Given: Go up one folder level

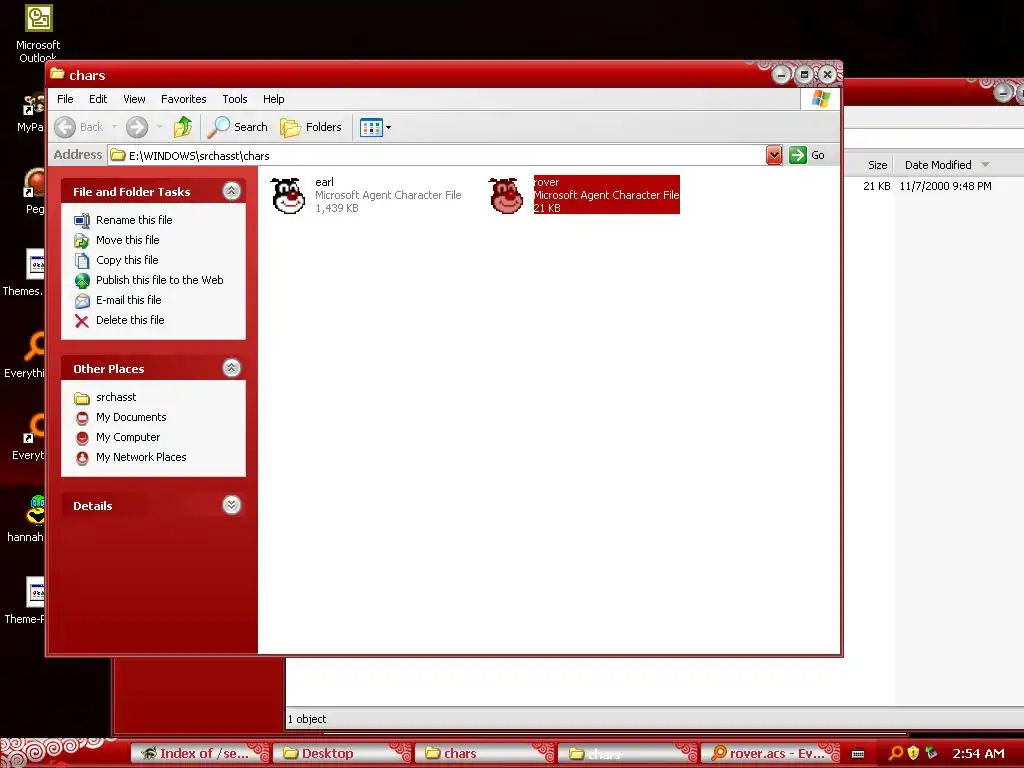Looking at the screenshot, I should pyautogui.click(x=182, y=127).
